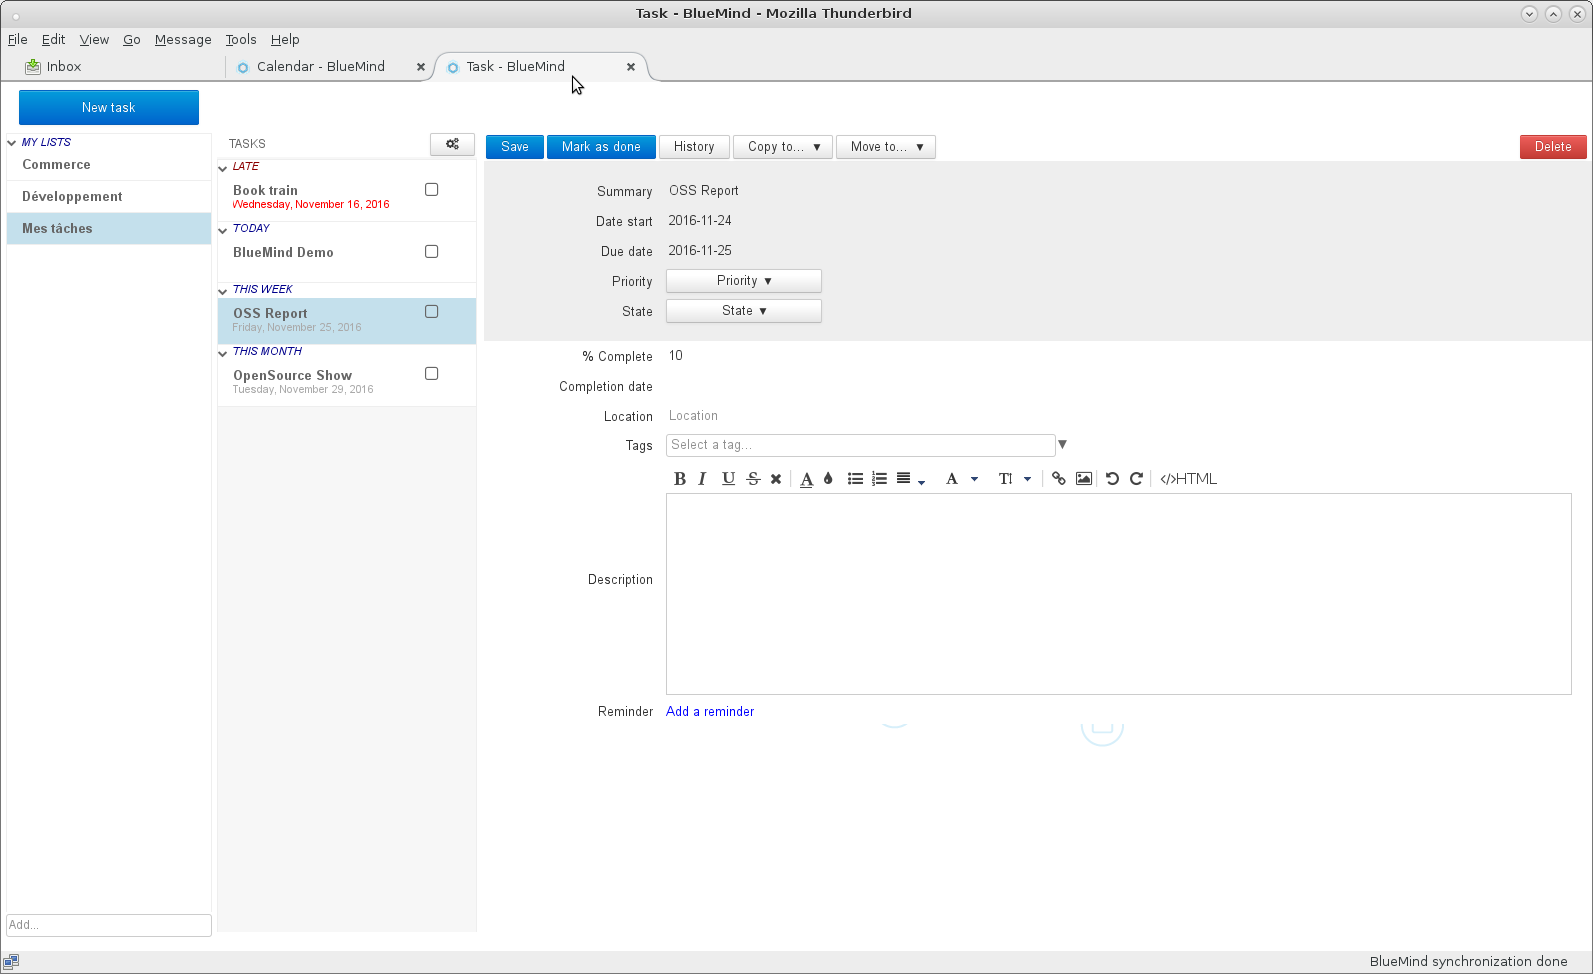Image resolution: width=1593 pixels, height=974 pixels.
Task: Save the current task
Action: pos(515,147)
